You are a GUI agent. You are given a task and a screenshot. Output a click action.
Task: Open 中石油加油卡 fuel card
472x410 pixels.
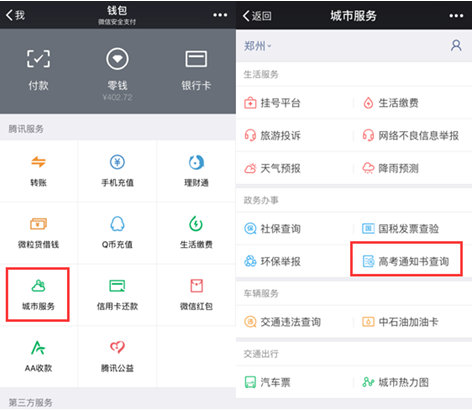coord(413,322)
